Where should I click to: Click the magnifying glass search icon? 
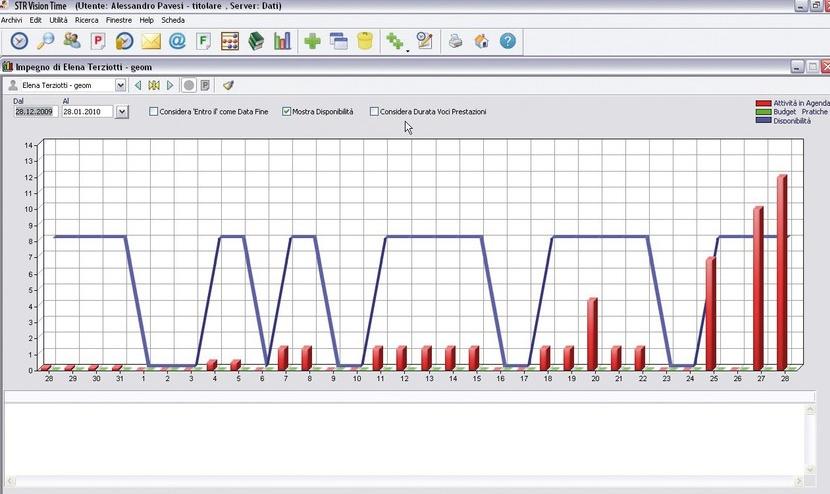tap(46, 41)
